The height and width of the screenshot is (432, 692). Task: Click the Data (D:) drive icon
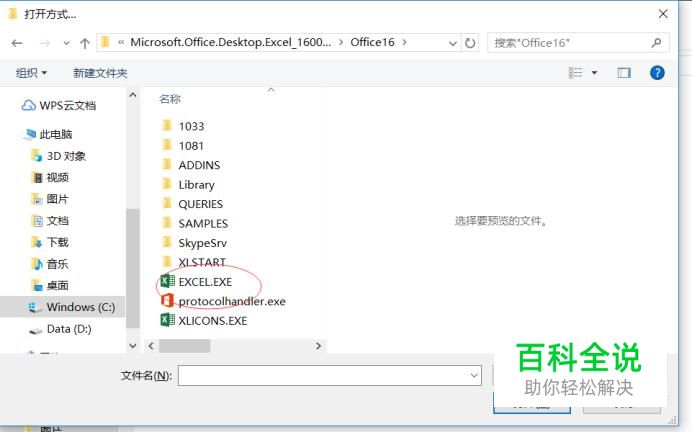(35, 330)
